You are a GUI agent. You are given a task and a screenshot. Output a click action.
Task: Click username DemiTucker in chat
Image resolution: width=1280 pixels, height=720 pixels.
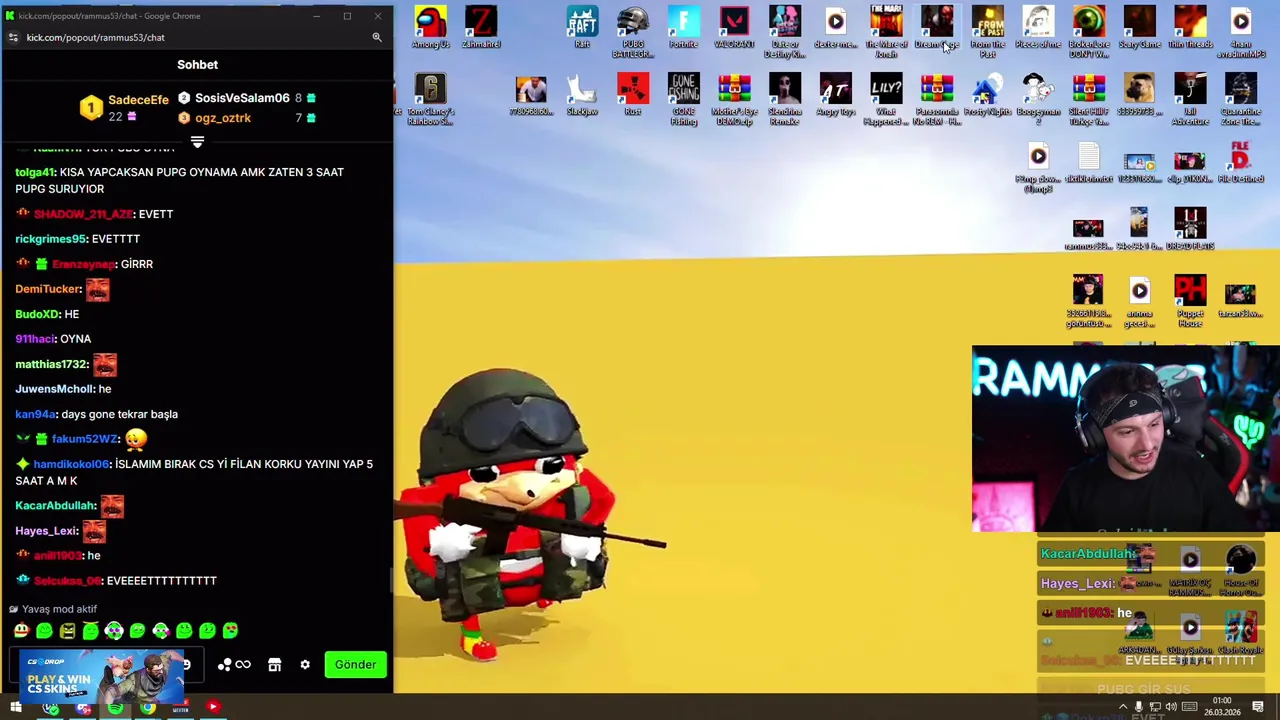pos(48,289)
